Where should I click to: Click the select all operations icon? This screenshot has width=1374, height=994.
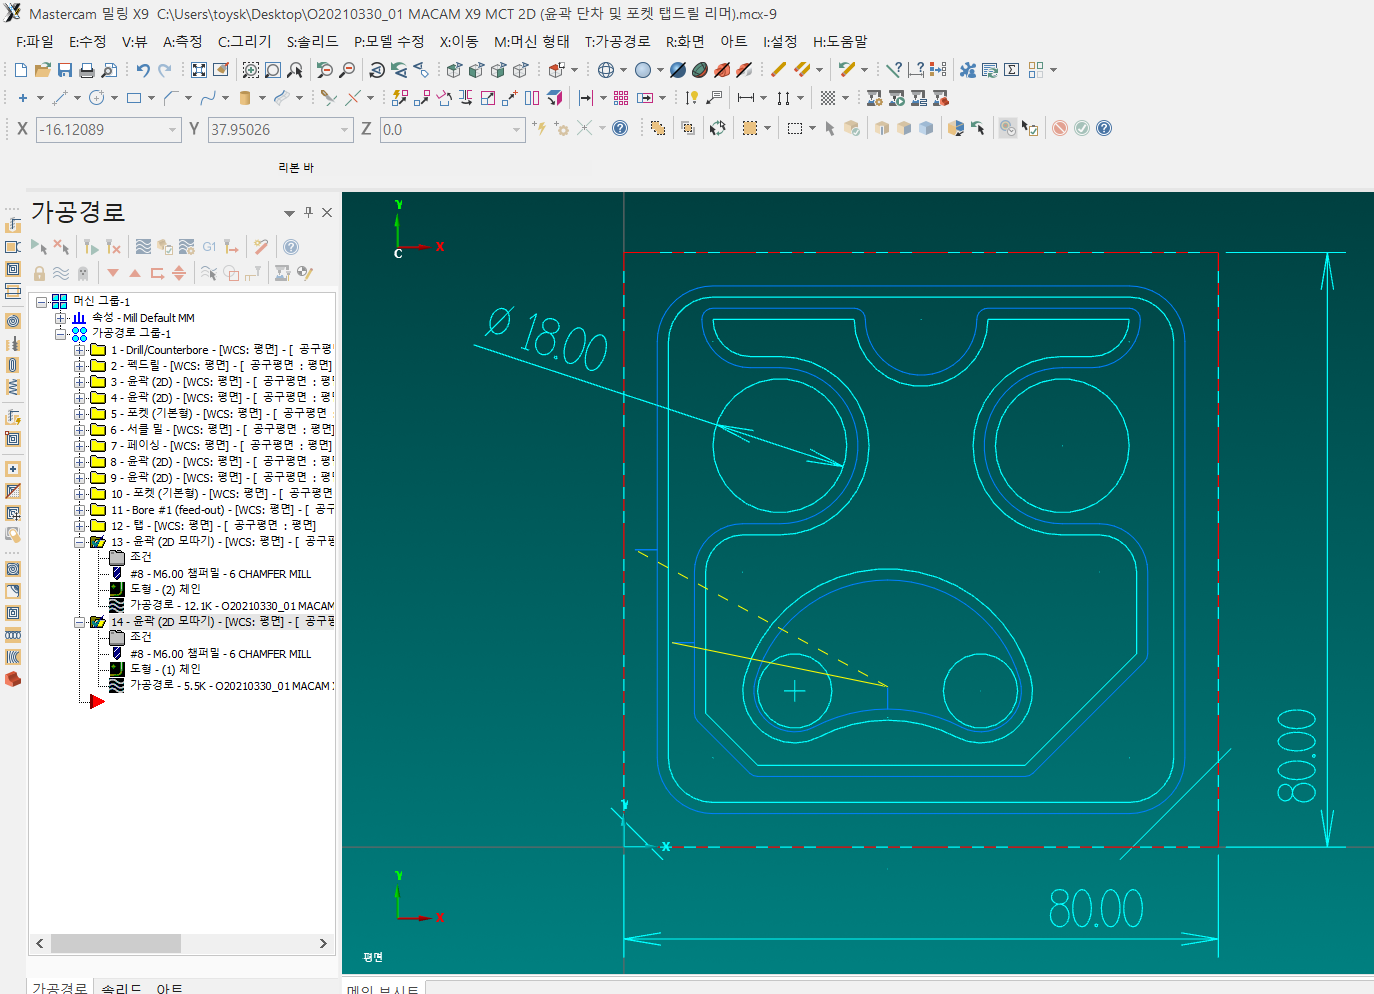coord(39,247)
